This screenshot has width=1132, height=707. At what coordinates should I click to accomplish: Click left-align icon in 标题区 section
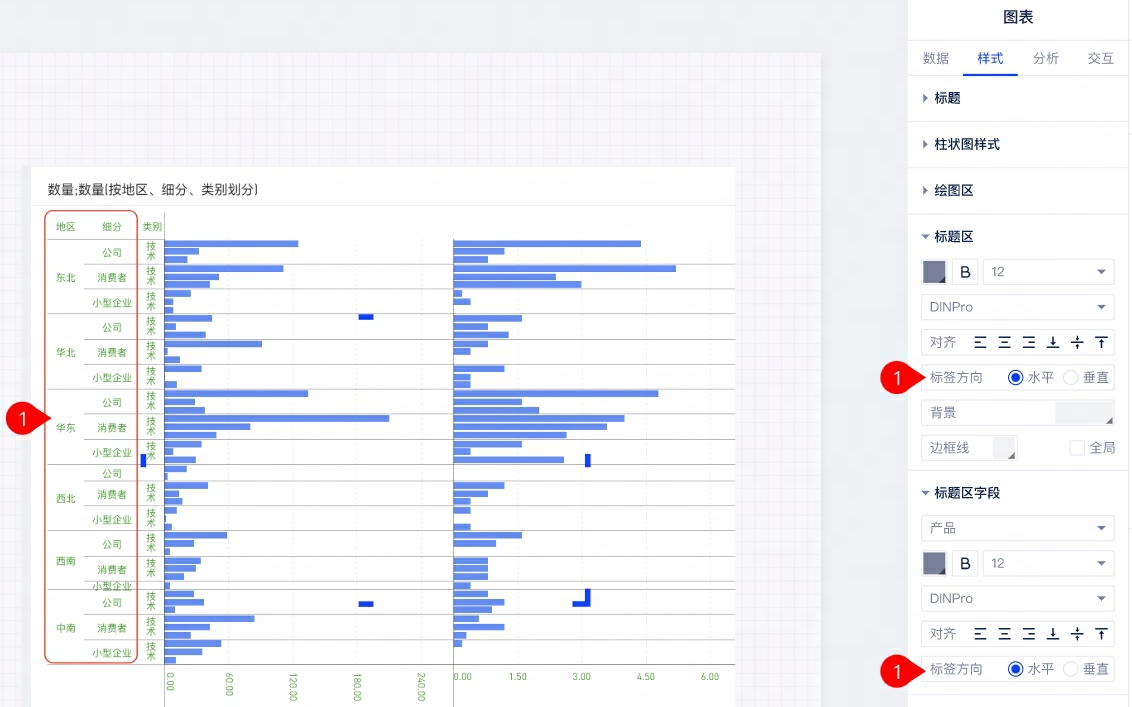point(980,342)
